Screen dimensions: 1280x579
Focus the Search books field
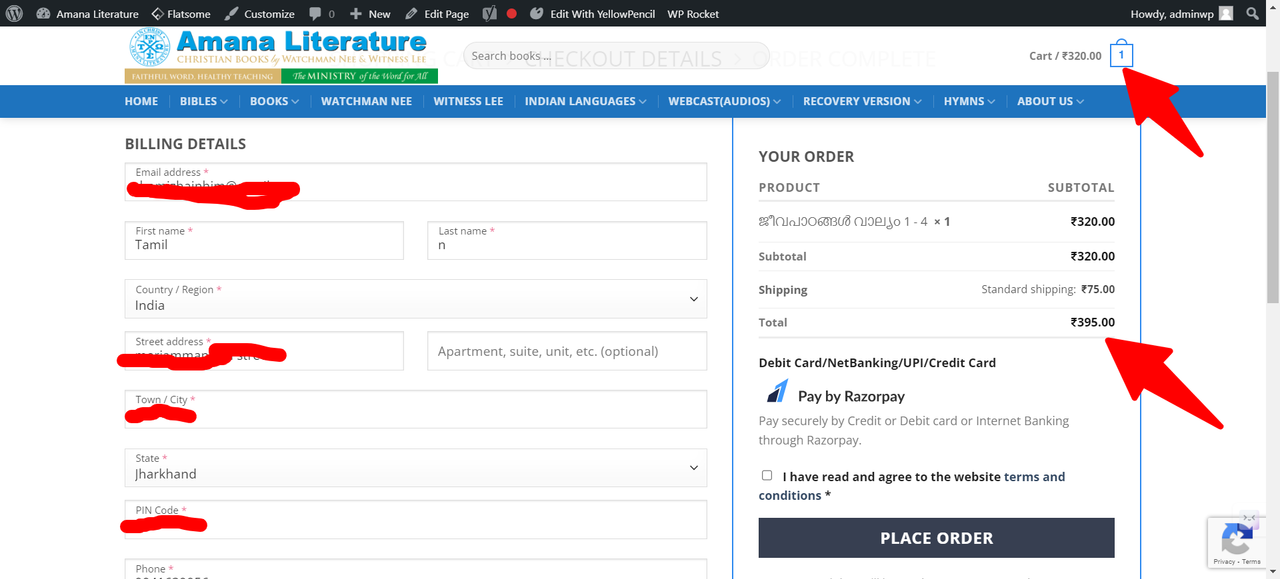click(616, 56)
